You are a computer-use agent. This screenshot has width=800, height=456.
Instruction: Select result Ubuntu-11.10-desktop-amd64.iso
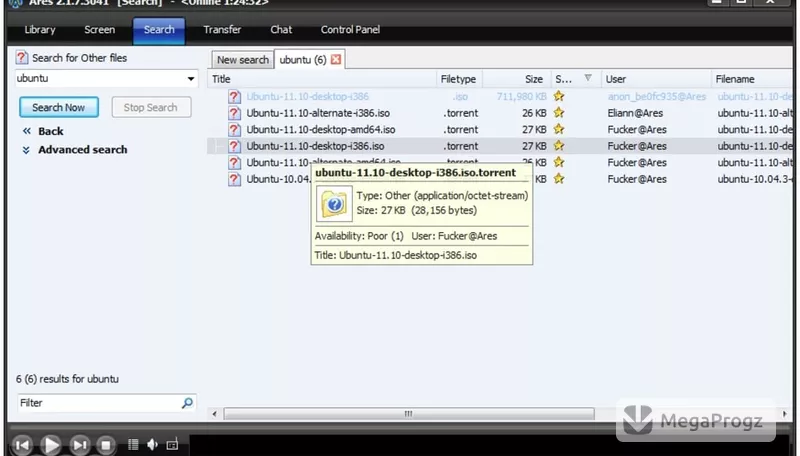coord(321,130)
